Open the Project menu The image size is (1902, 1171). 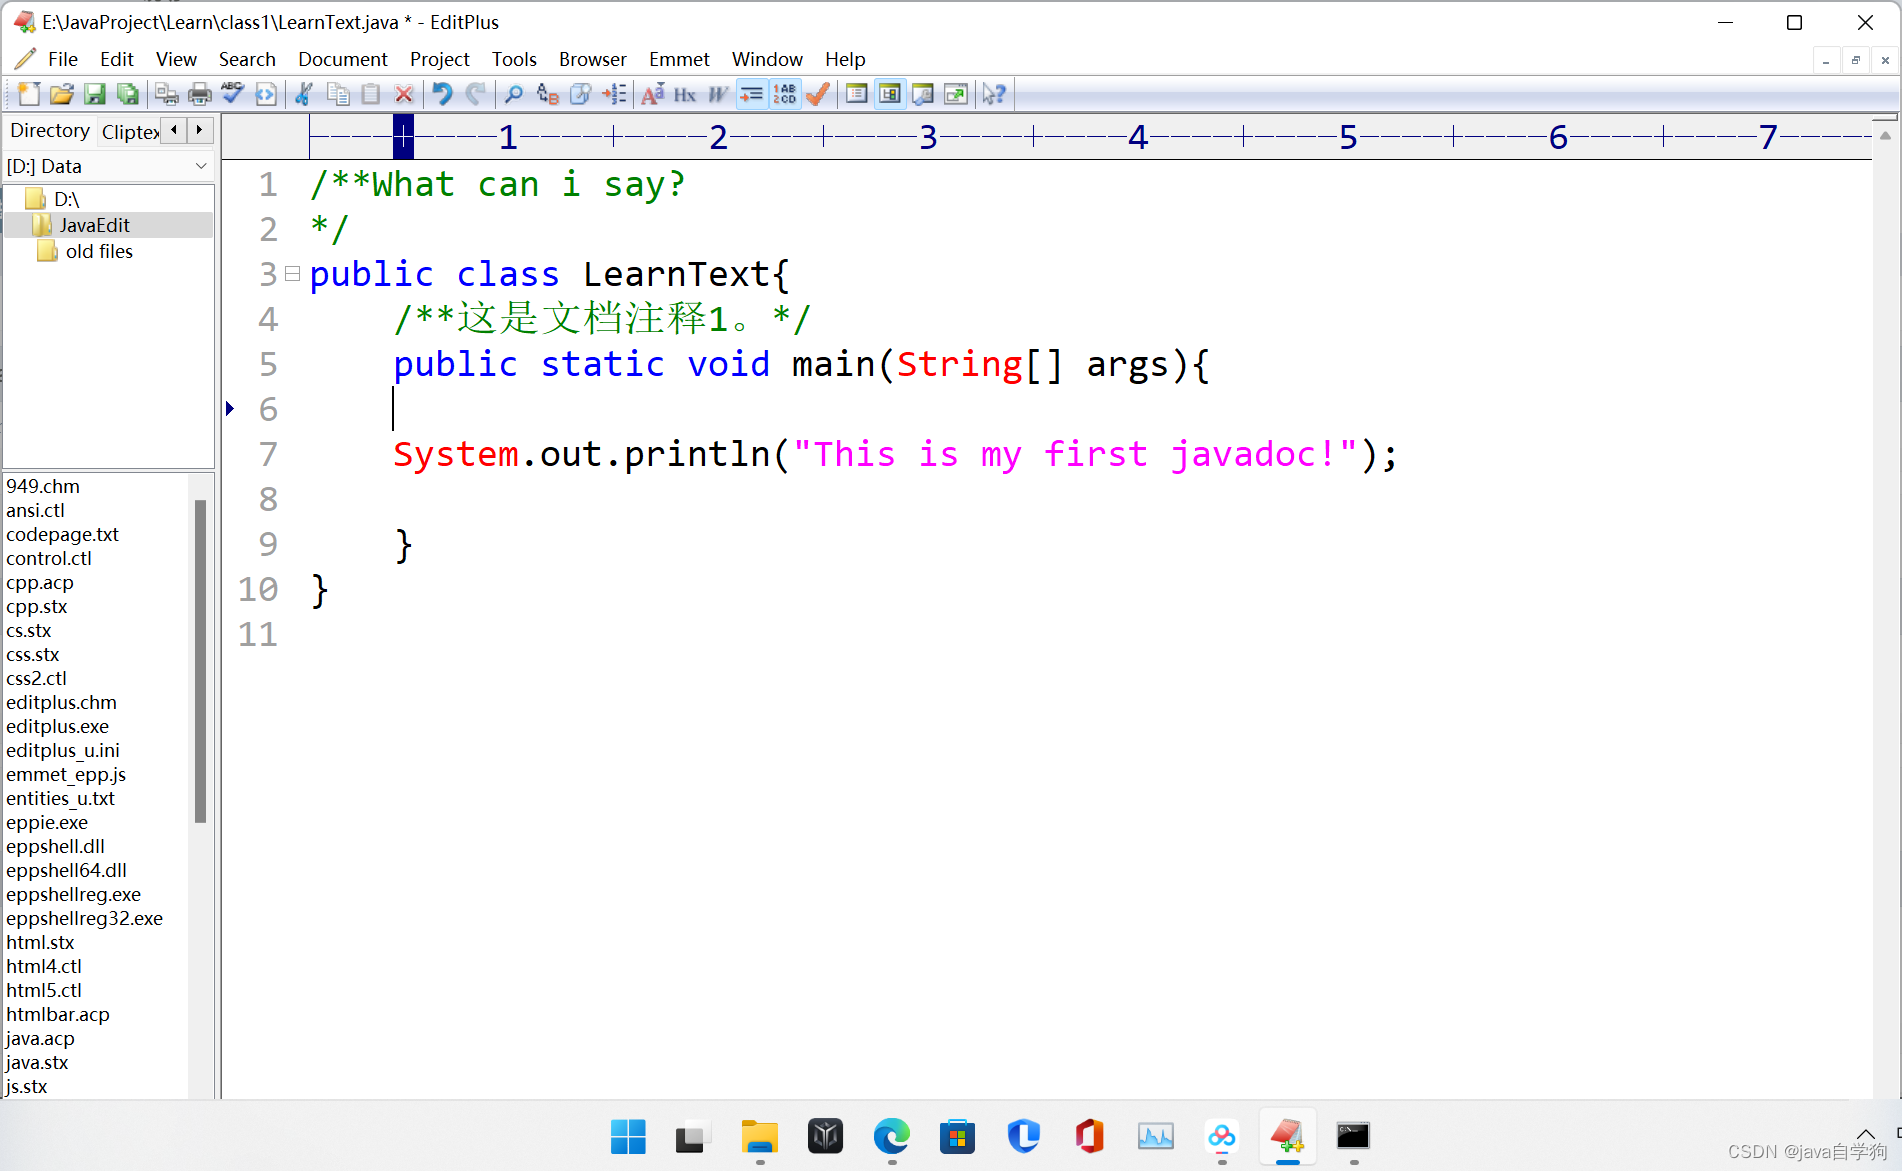coord(440,59)
